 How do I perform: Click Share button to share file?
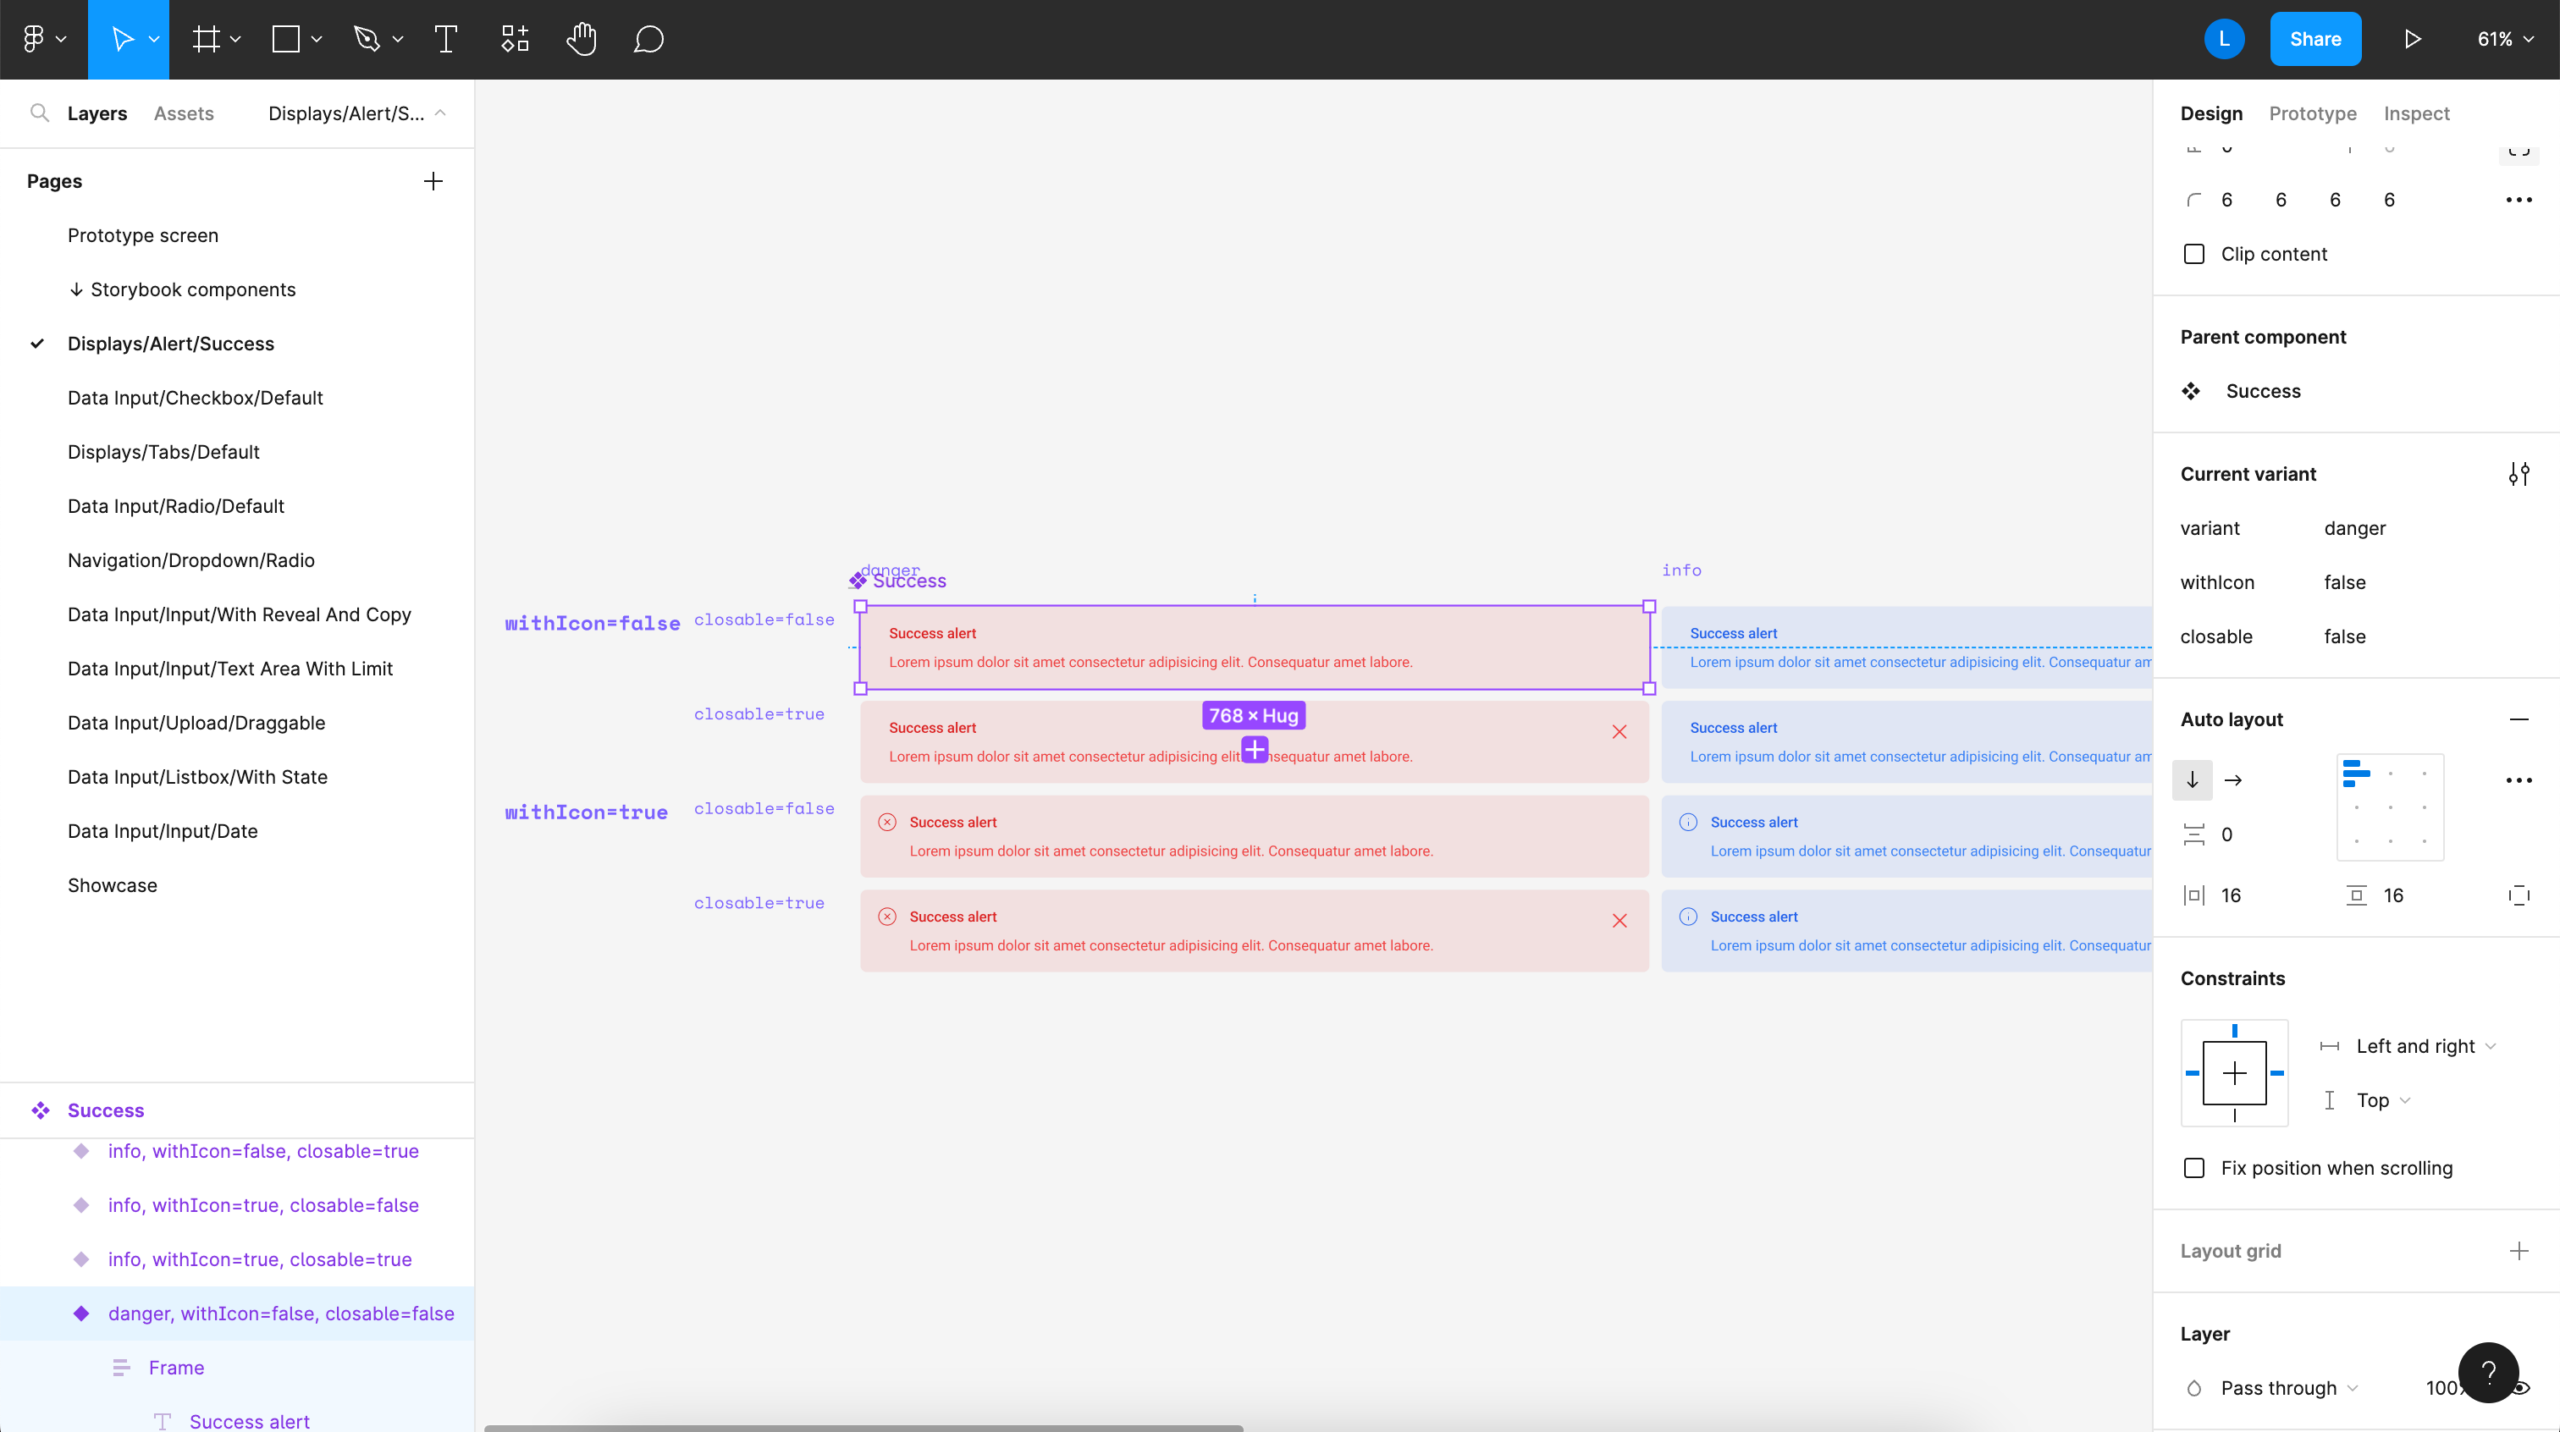2316,39
